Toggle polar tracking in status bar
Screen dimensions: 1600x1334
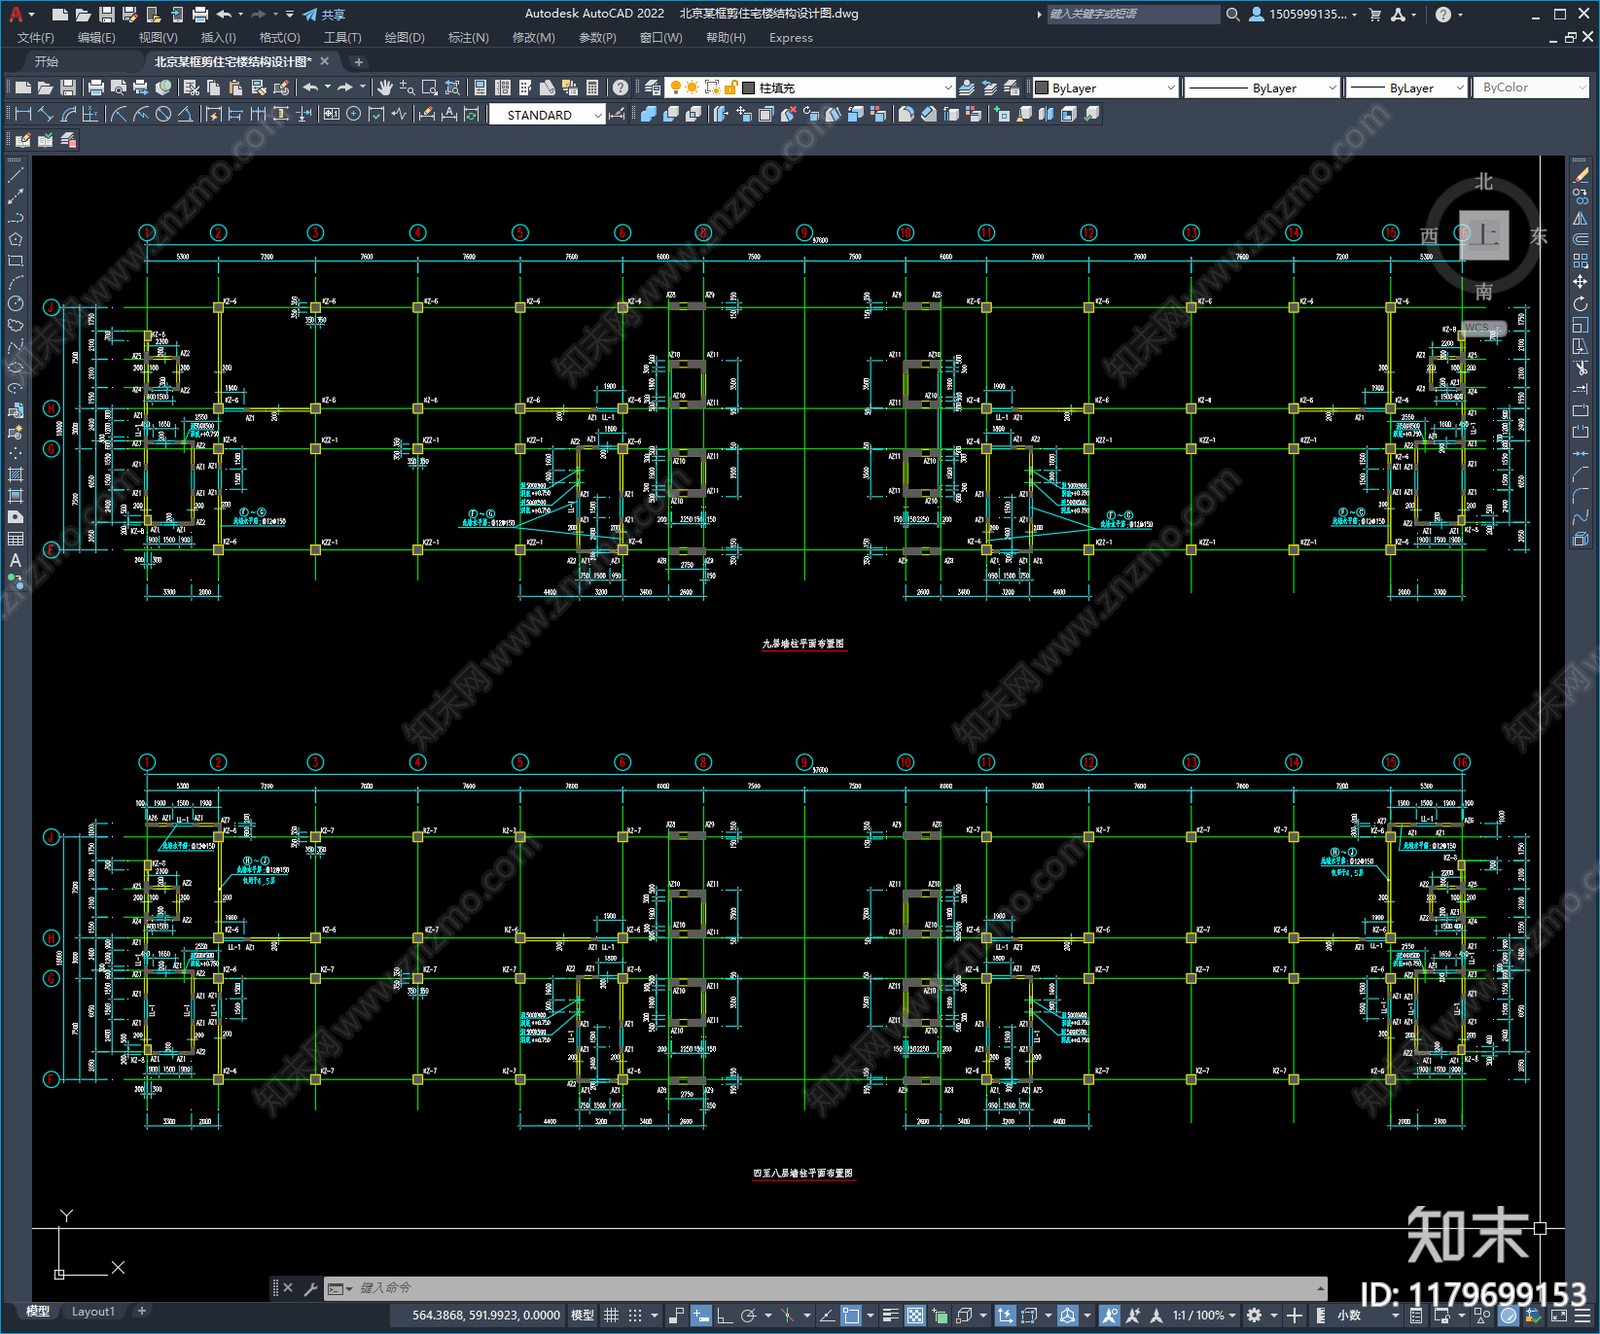(748, 1315)
